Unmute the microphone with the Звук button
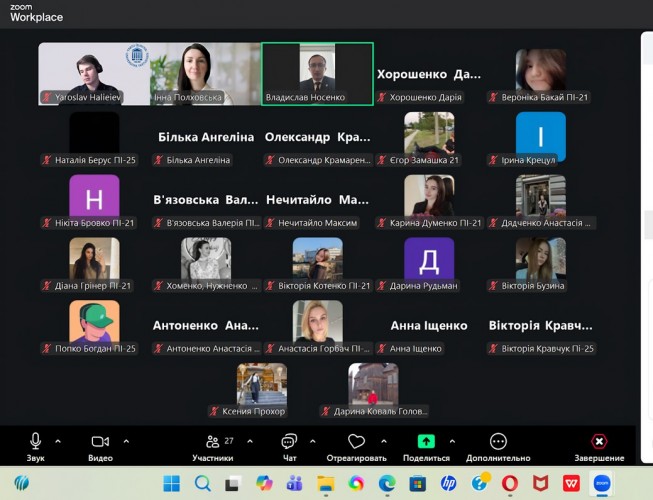 36,441
